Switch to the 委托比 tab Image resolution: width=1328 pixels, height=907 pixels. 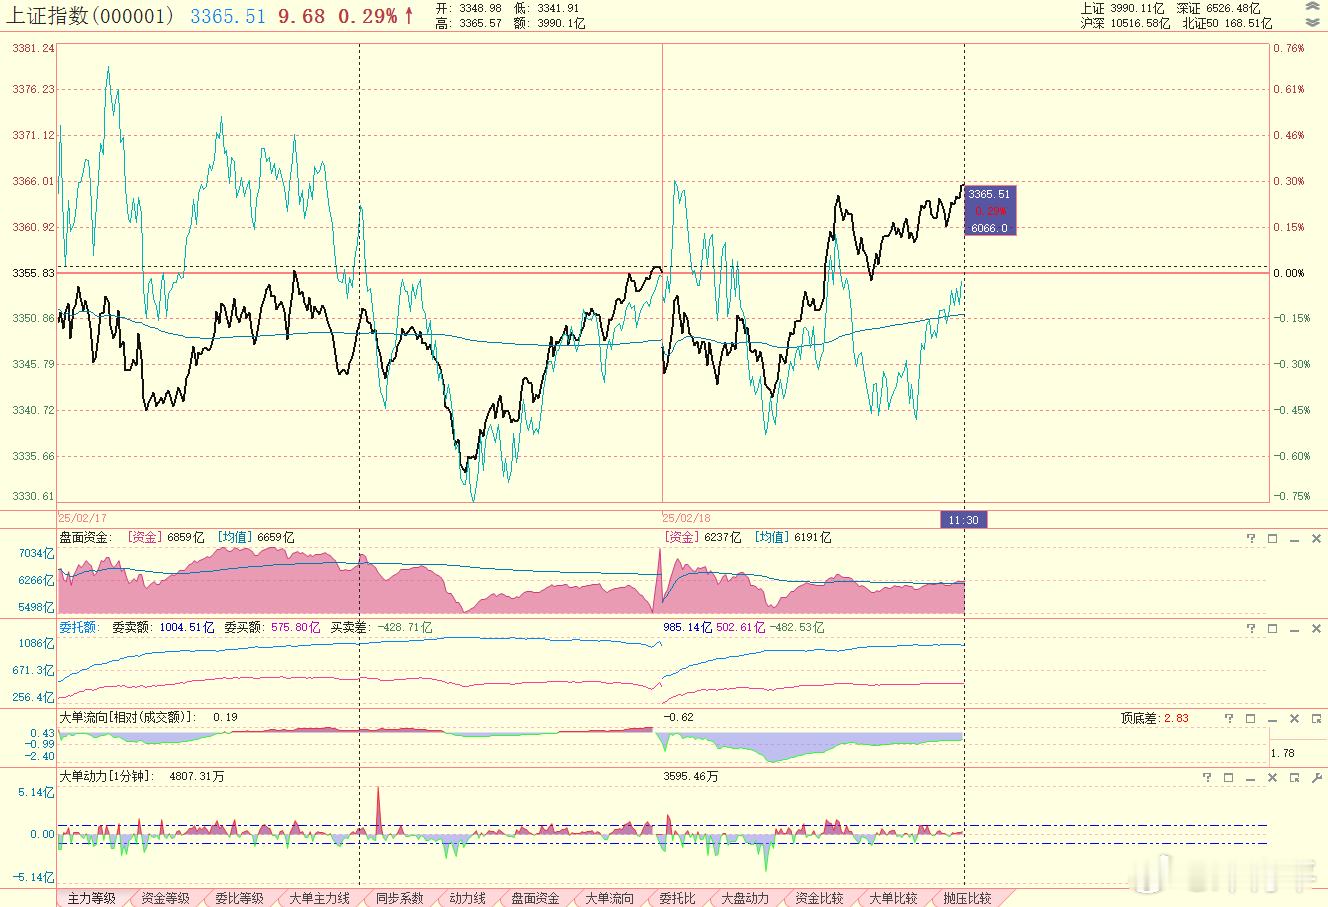click(678, 898)
